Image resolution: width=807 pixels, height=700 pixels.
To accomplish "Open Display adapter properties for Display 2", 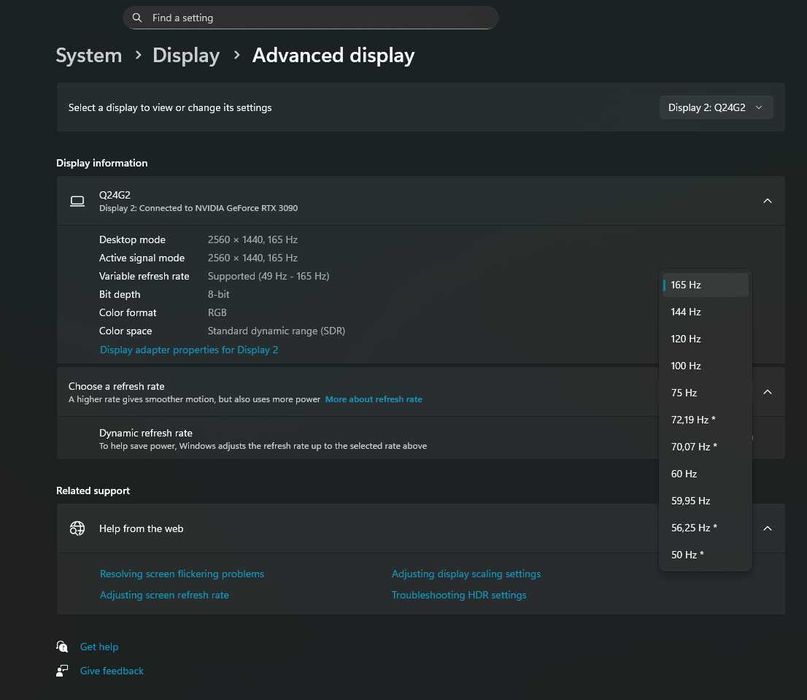I will [189, 349].
